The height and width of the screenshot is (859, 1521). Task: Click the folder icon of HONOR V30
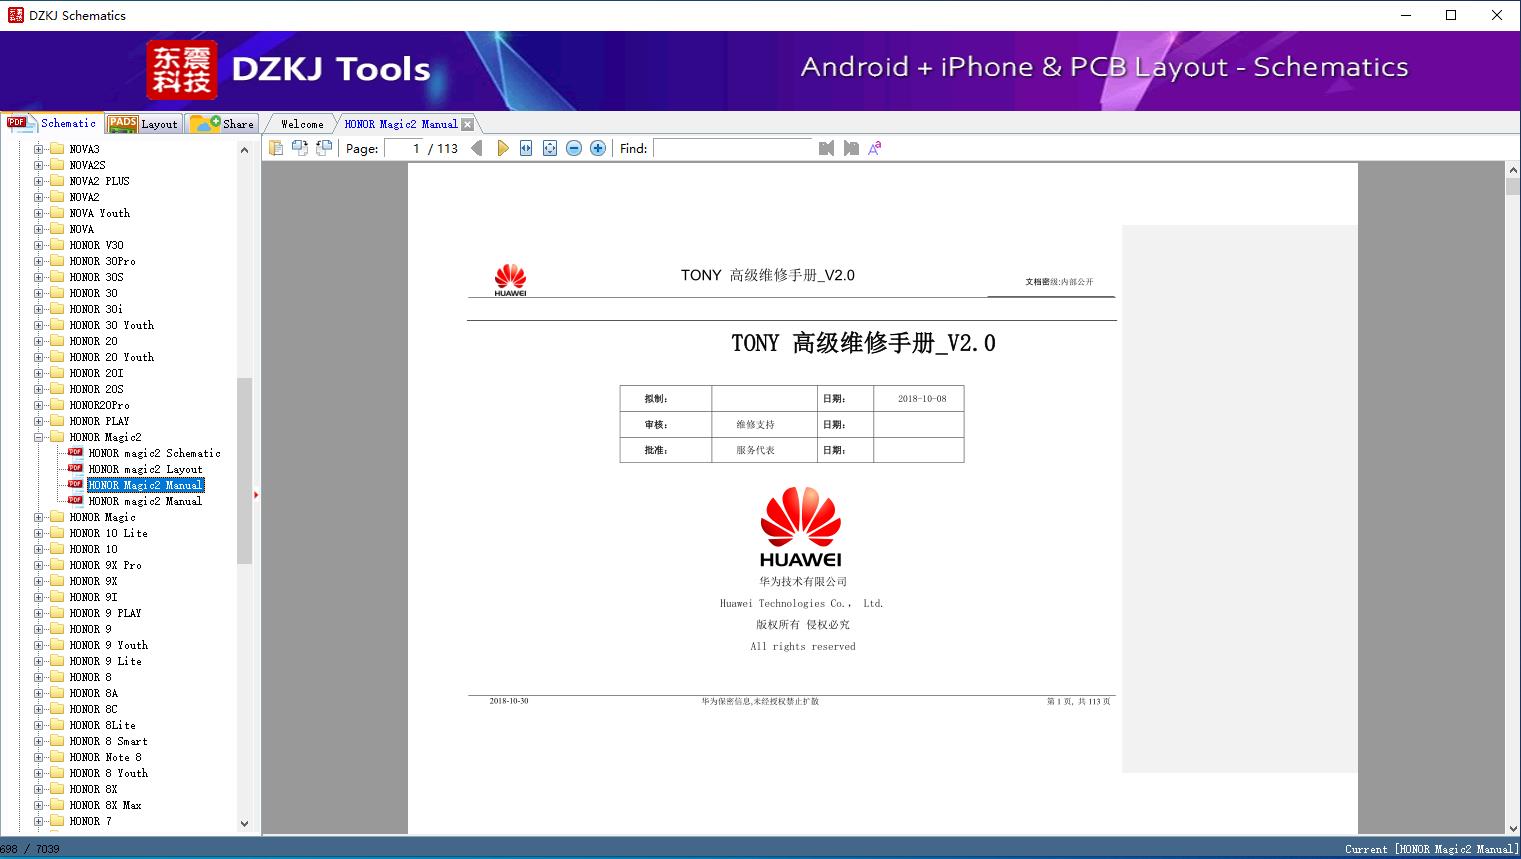point(57,245)
